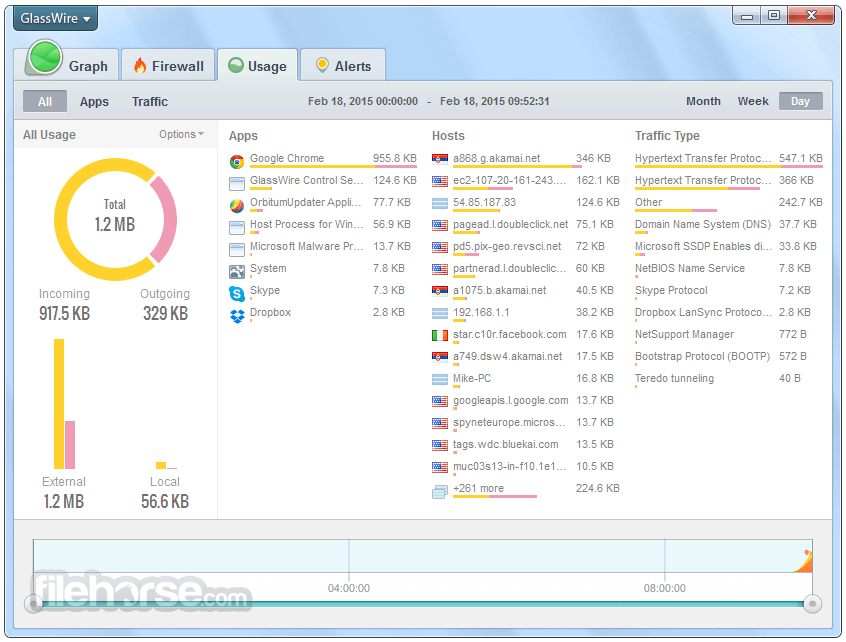This screenshot has width=846, height=642.
Task: Click flag icon for googleapis.l.google.com
Action: point(440,401)
